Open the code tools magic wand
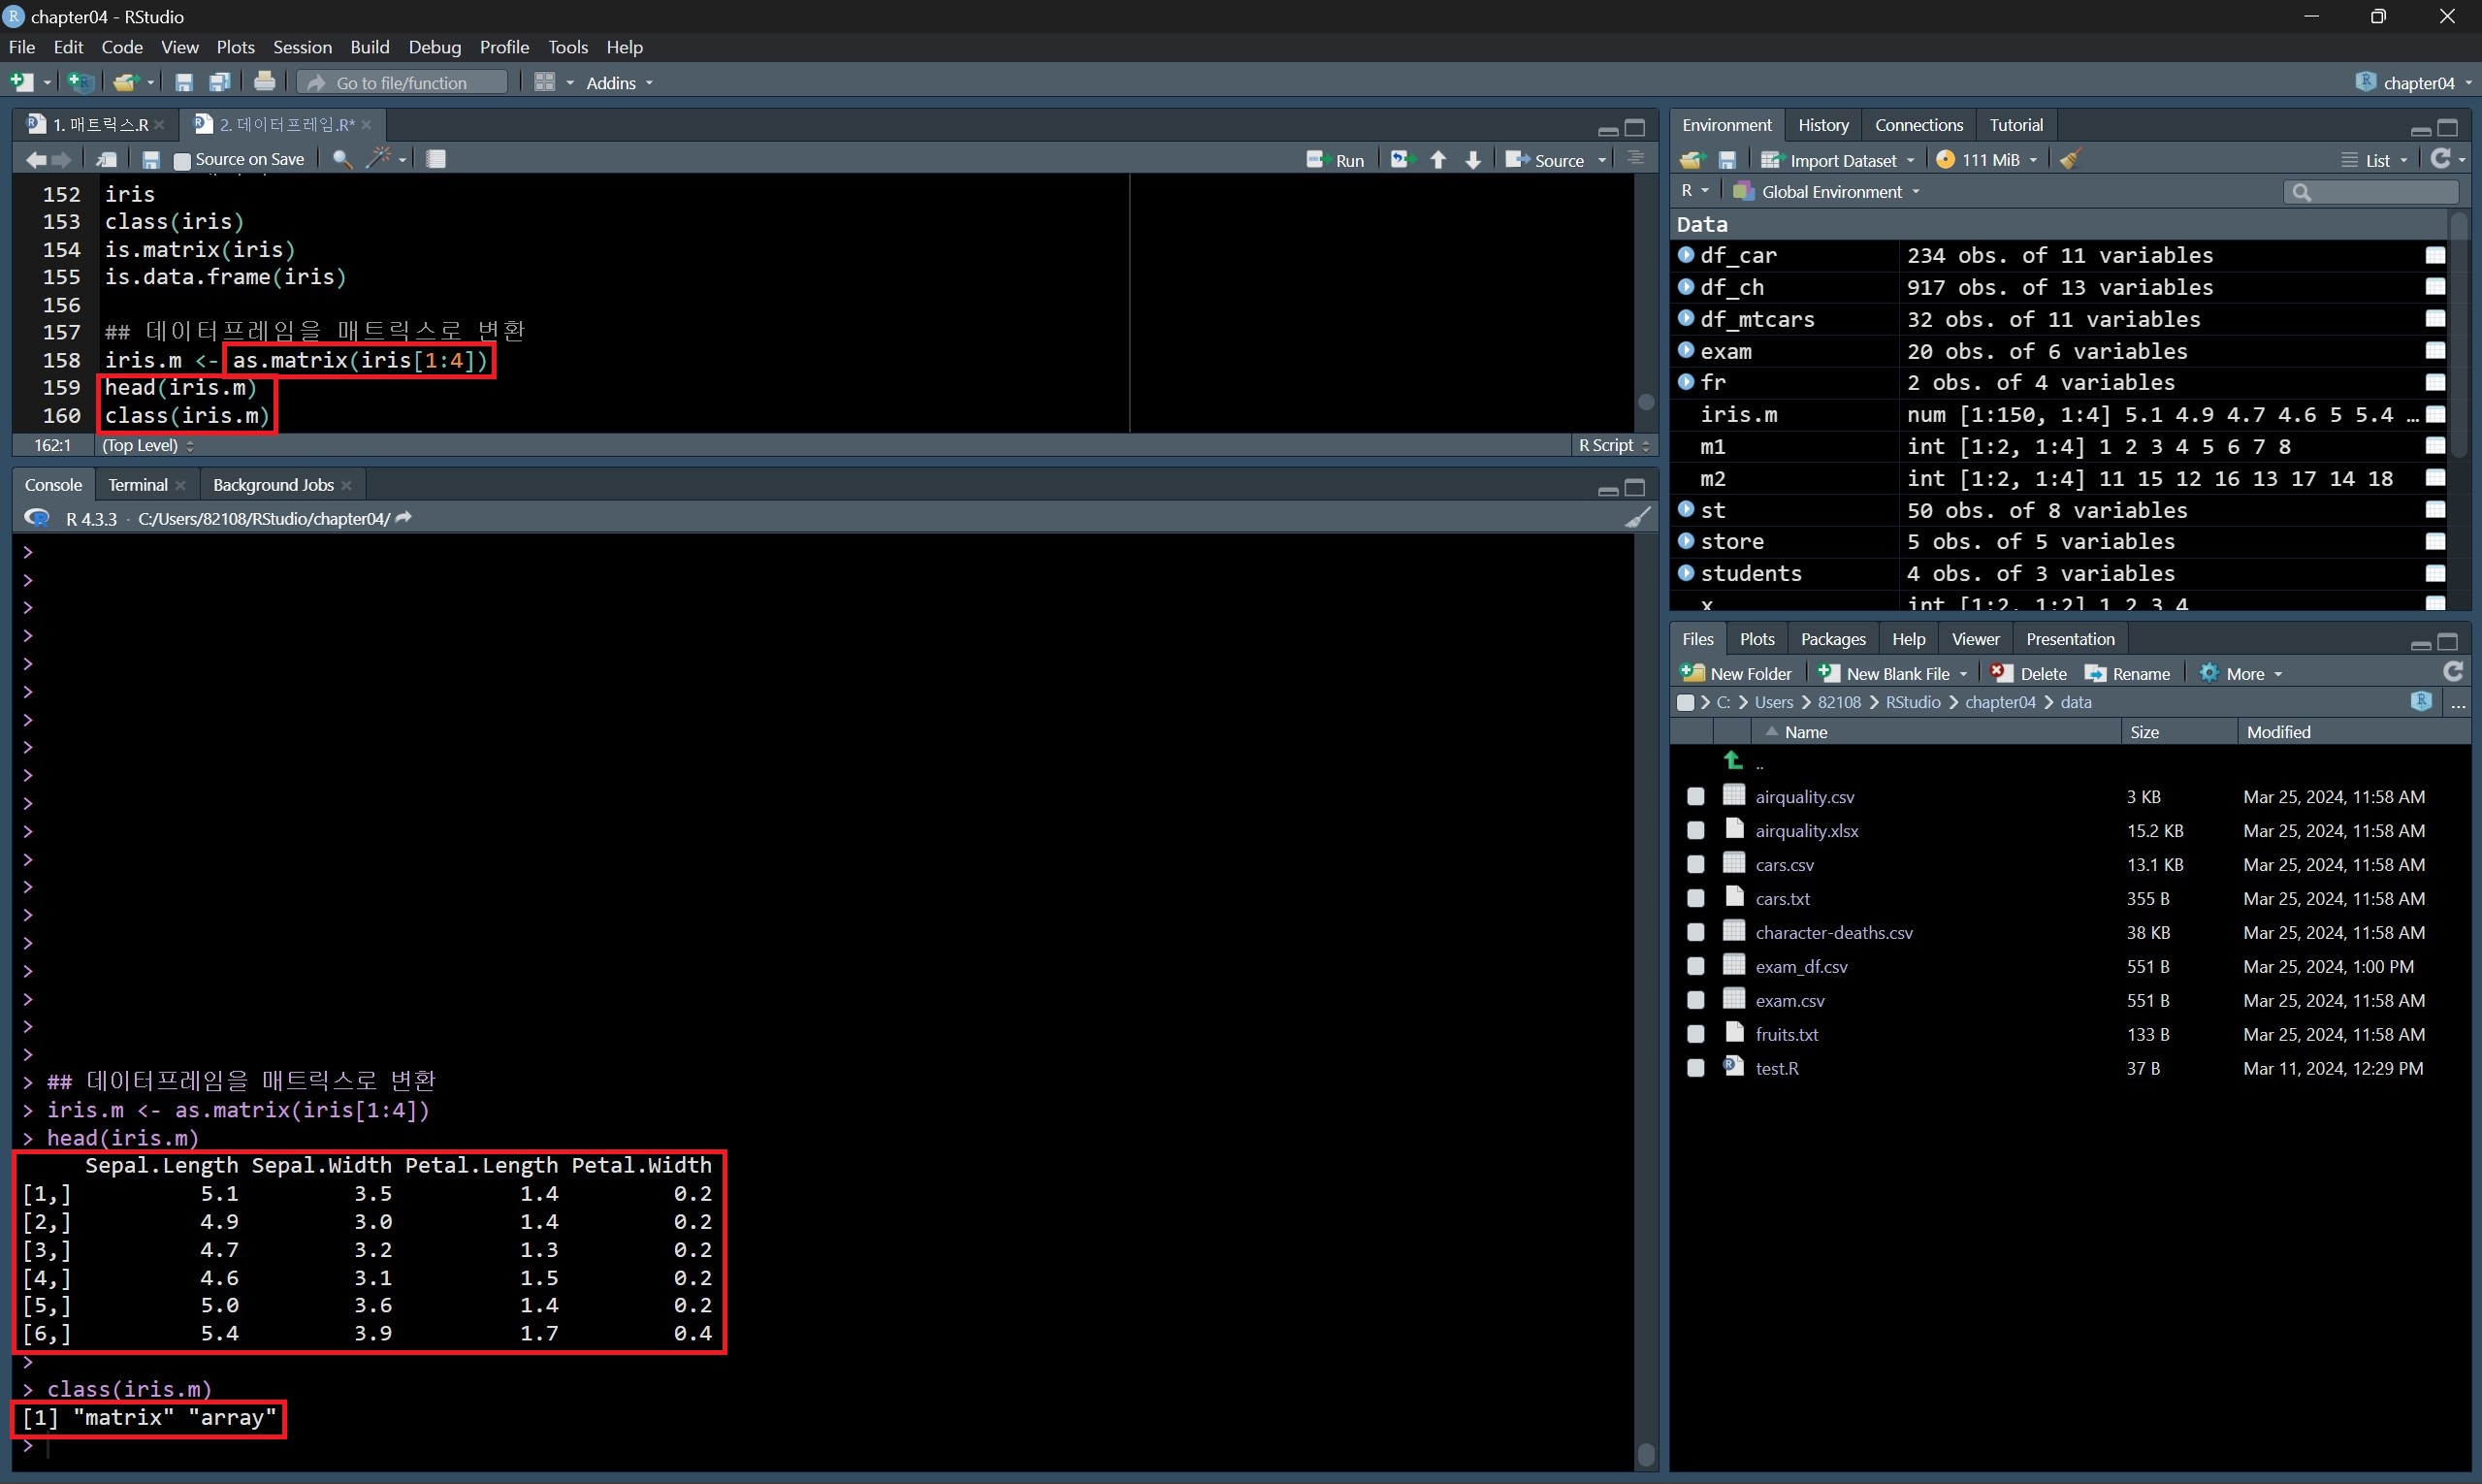This screenshot has width=2482, height=1484. click(379, 159)
